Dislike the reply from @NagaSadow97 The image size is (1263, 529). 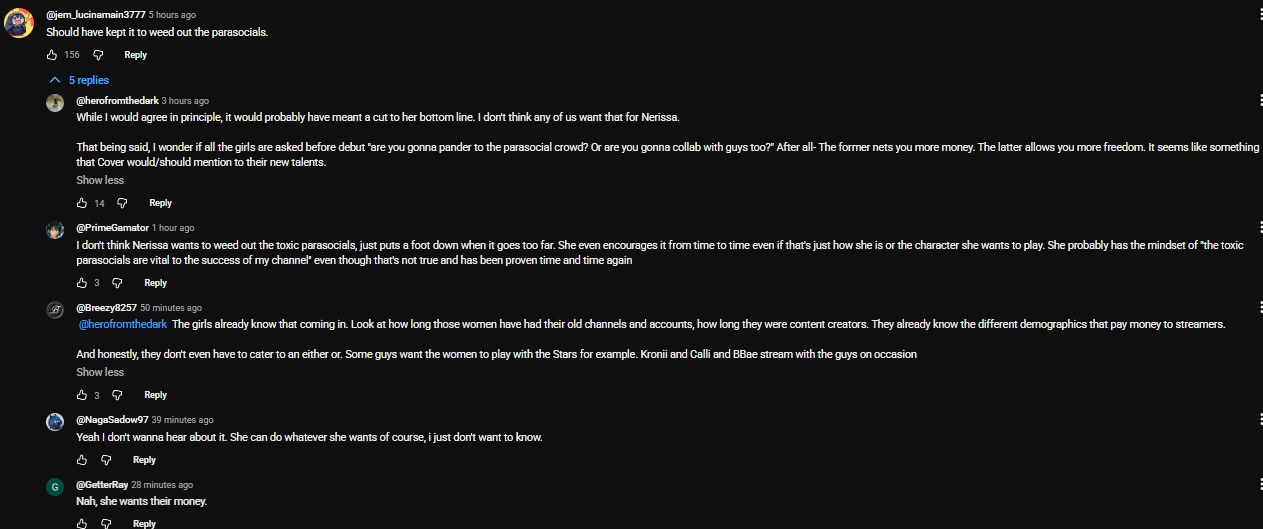[107, 460]
